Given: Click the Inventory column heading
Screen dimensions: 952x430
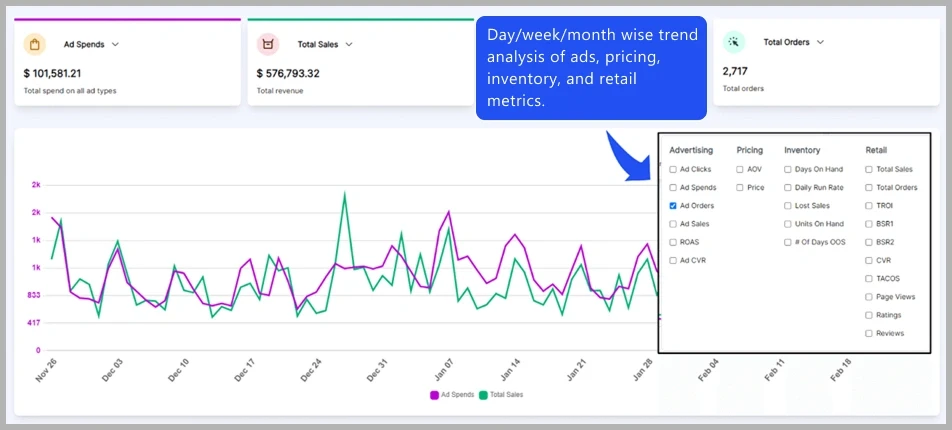Looking at the screenshot, I should coord(802,150).
